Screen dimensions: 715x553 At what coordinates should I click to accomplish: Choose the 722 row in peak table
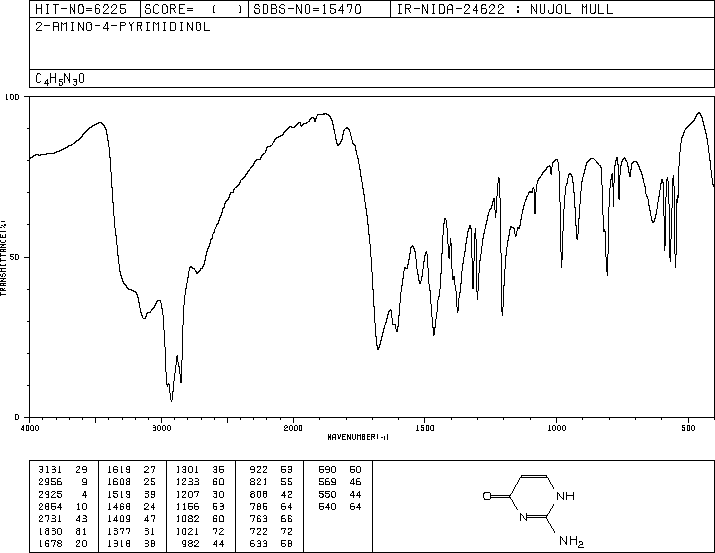[271, 531]
